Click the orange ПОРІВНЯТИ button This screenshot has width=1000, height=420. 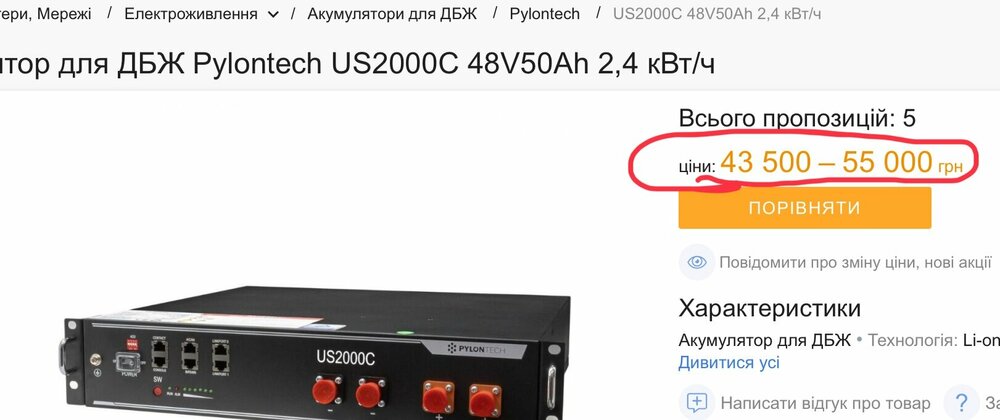(805, 208)
